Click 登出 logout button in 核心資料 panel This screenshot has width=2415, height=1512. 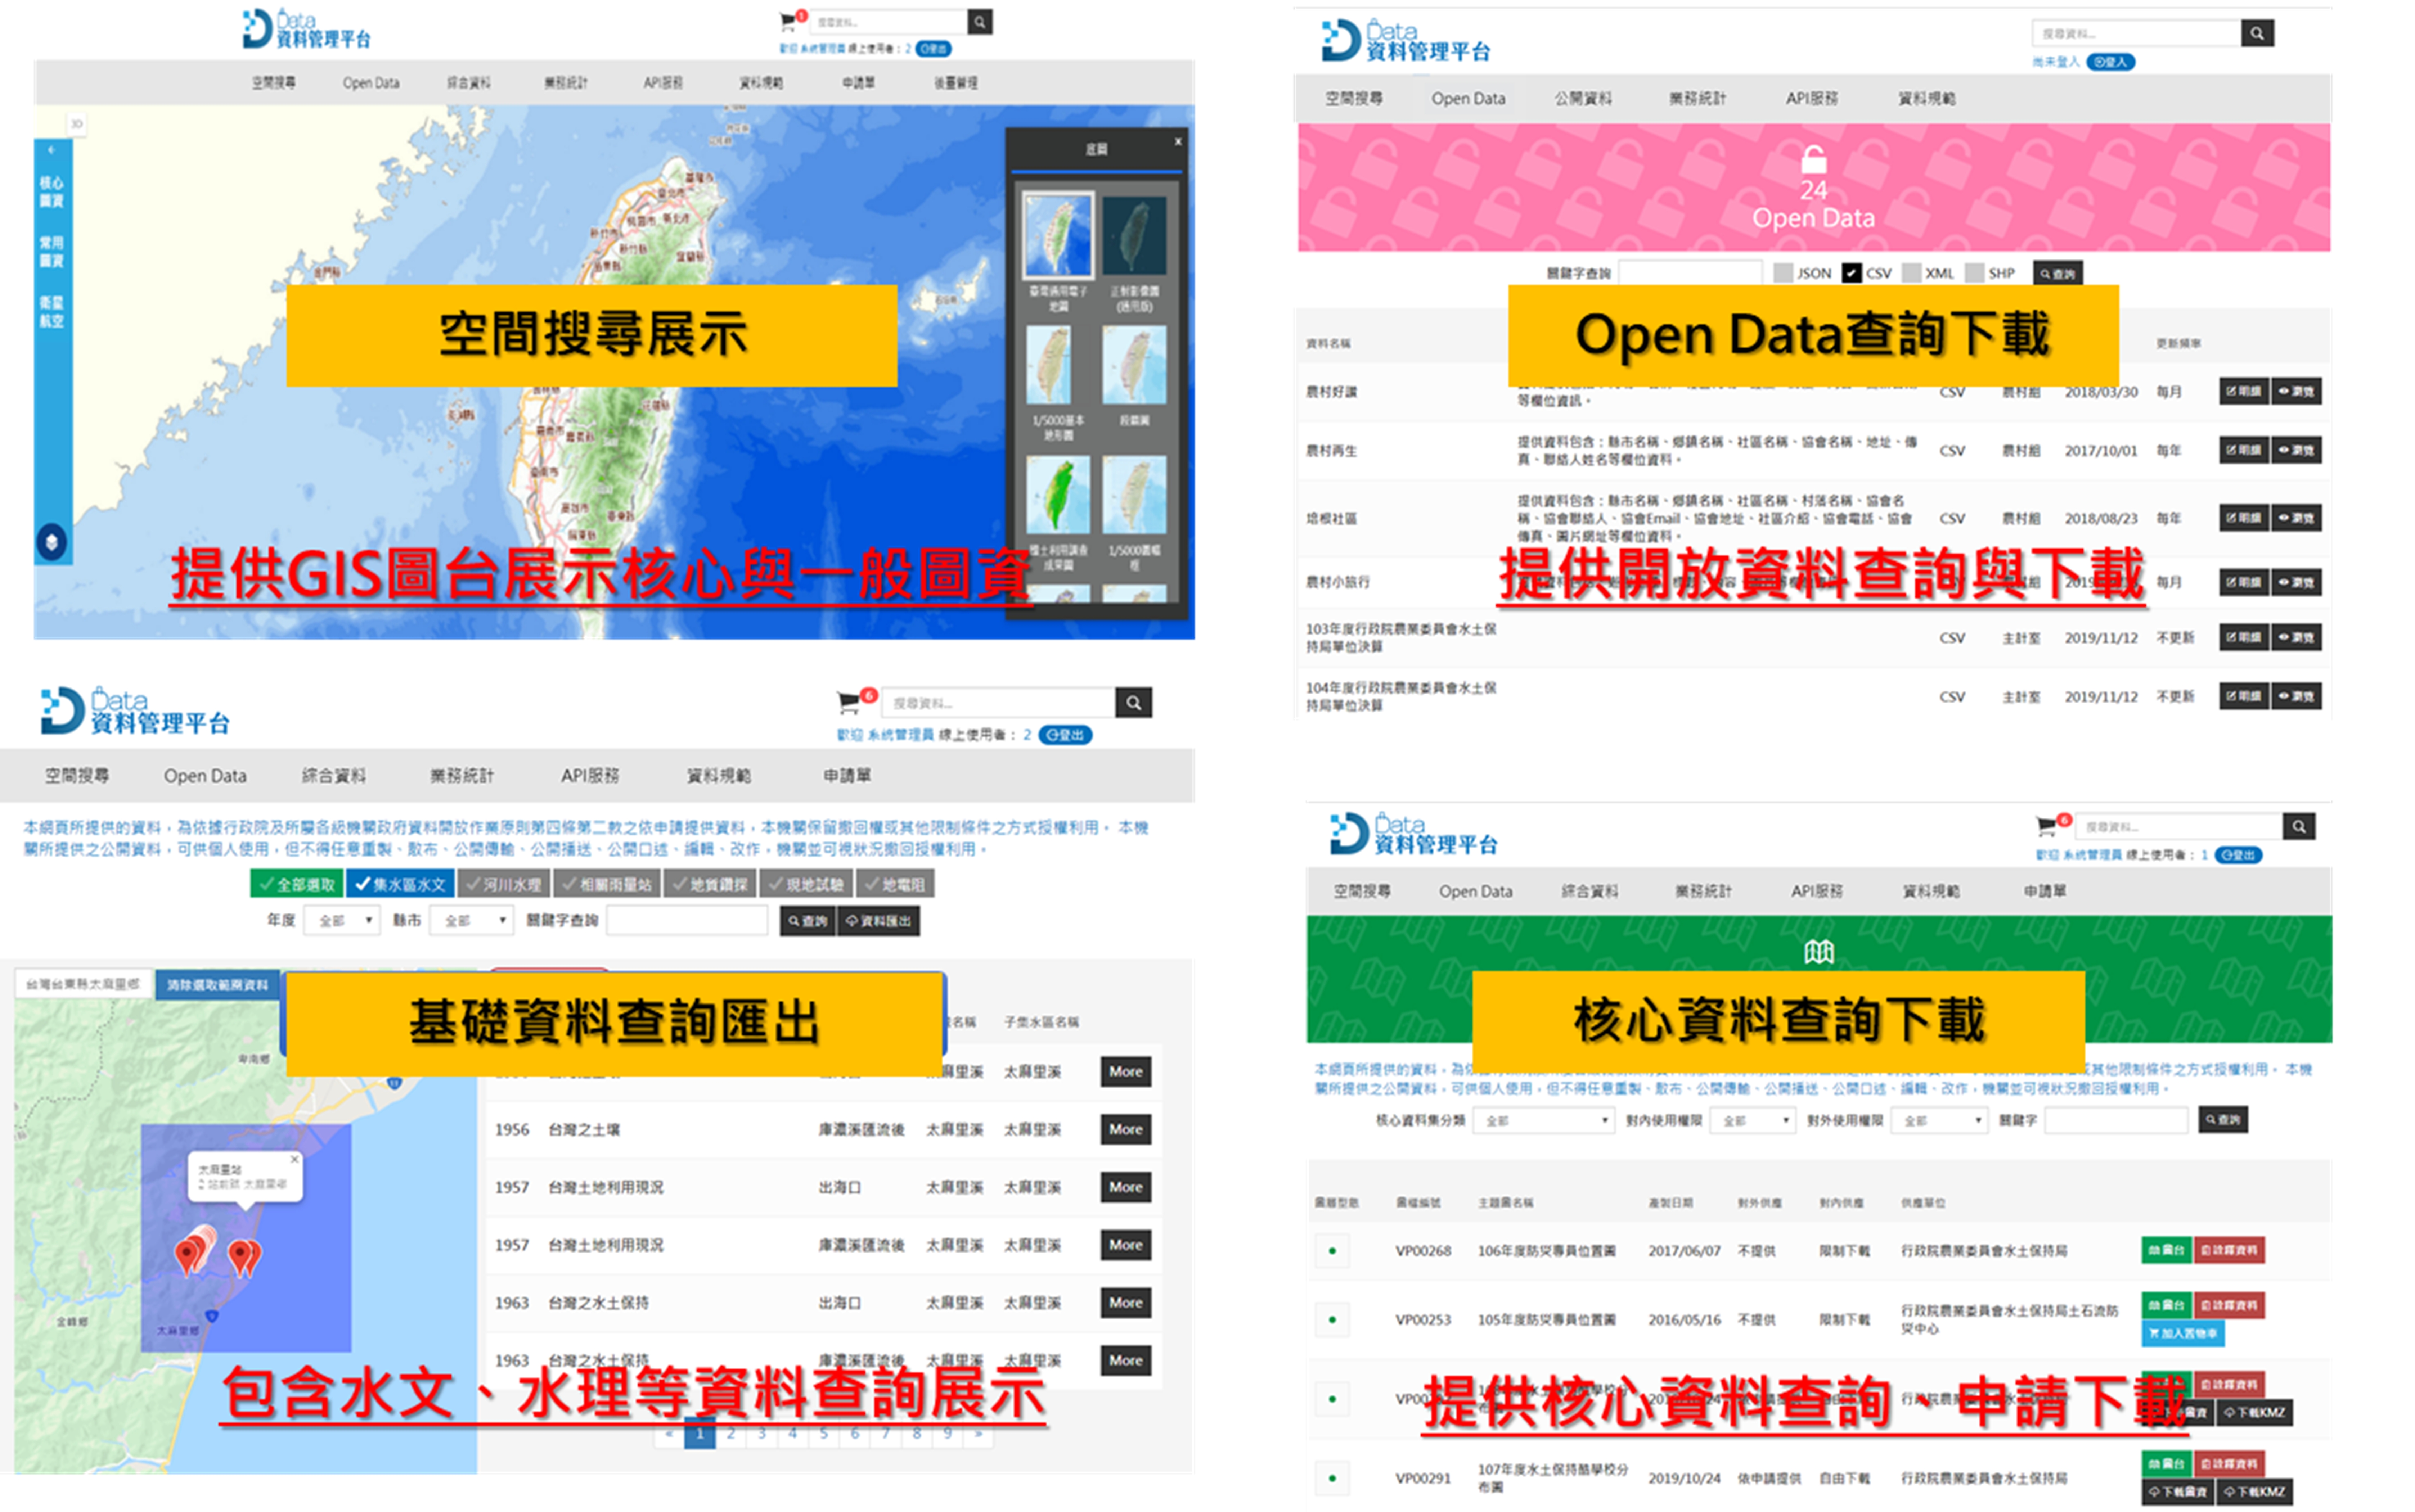click(x=2238, y=855)
